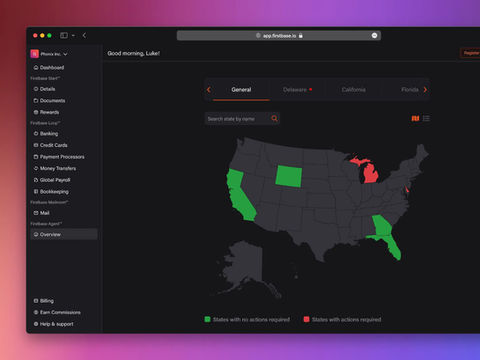Image resolution: width=480 pixels, height=360 pixels.
Task: Open Credit Cards section
Action: coord(50,145)
